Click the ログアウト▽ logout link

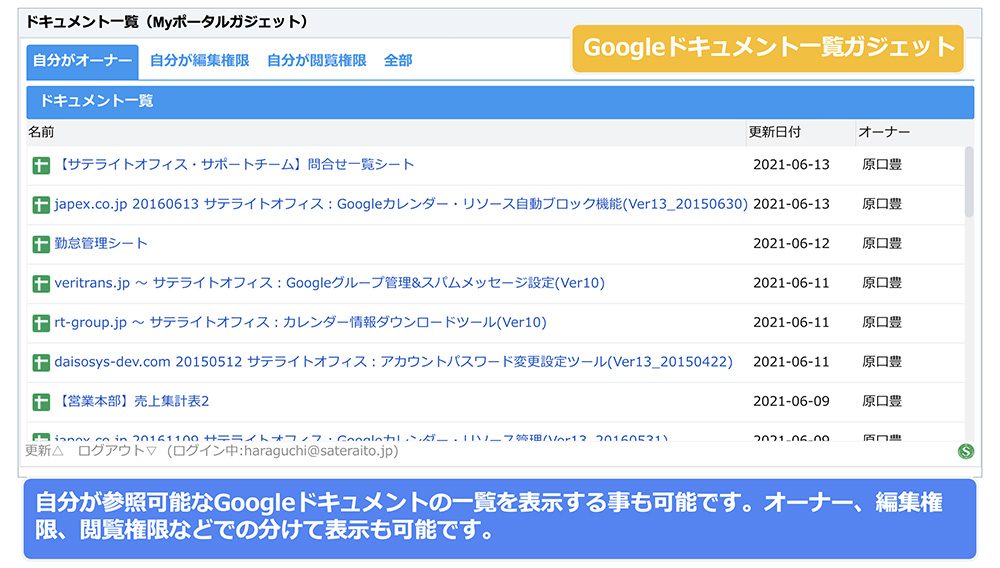coord(117,451)
